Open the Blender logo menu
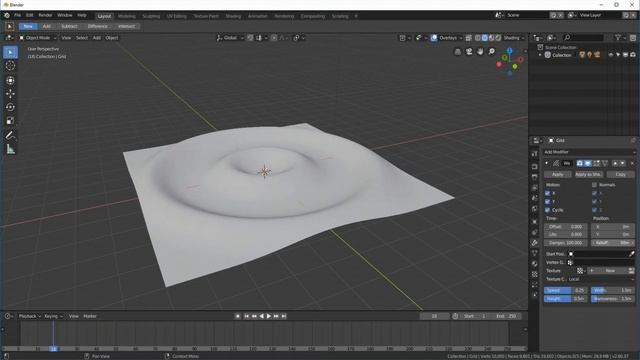Viewport: 640px width, 360px height. [7, 16]
